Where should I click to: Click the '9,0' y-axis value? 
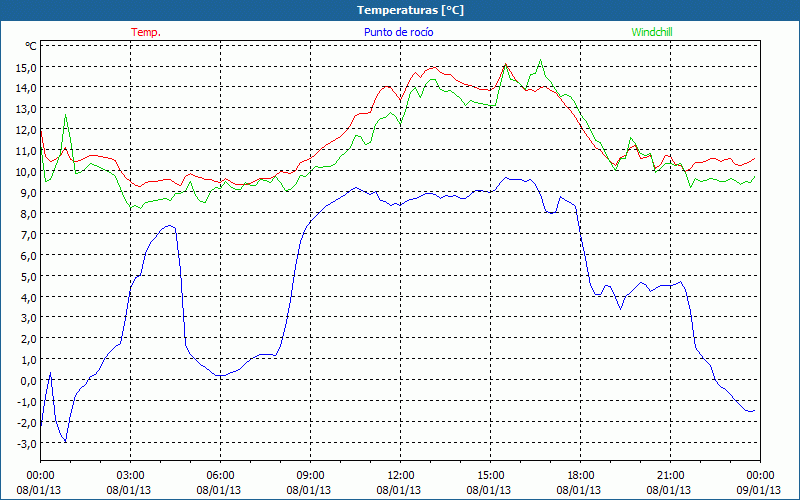point(29,193)
